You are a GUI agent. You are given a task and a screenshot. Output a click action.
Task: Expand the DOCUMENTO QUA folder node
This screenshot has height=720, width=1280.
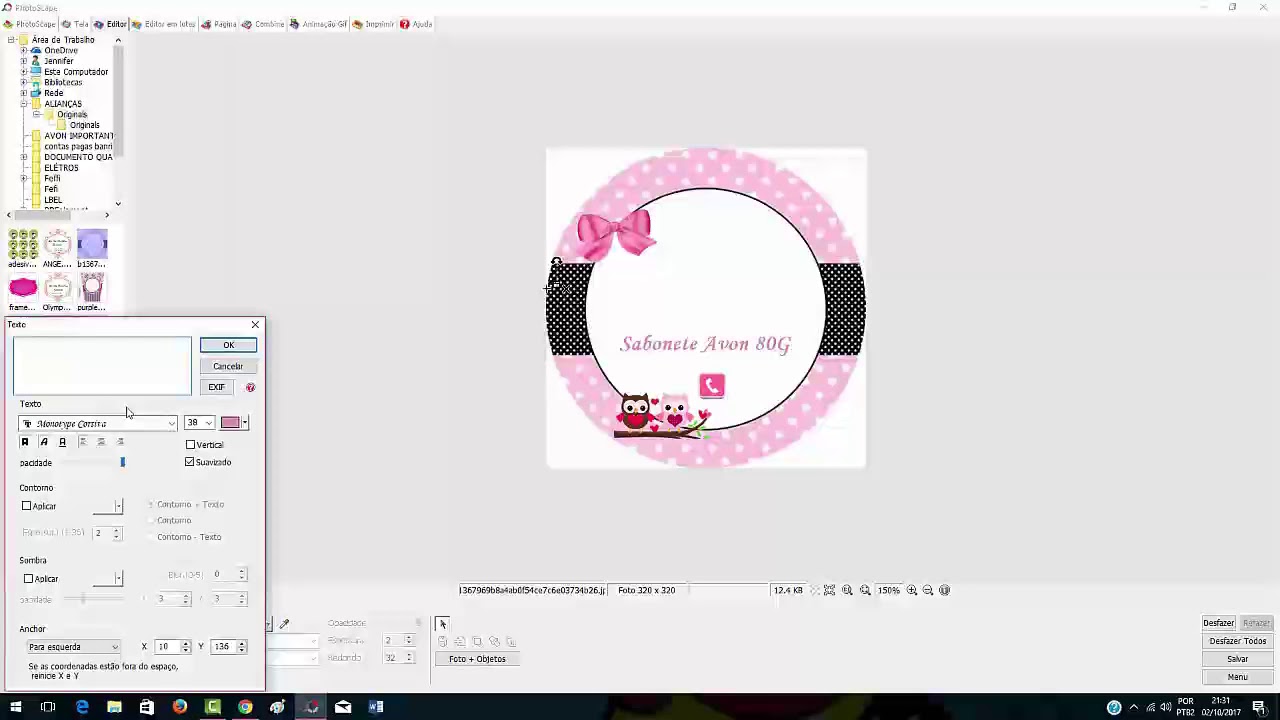coord(24,157)
